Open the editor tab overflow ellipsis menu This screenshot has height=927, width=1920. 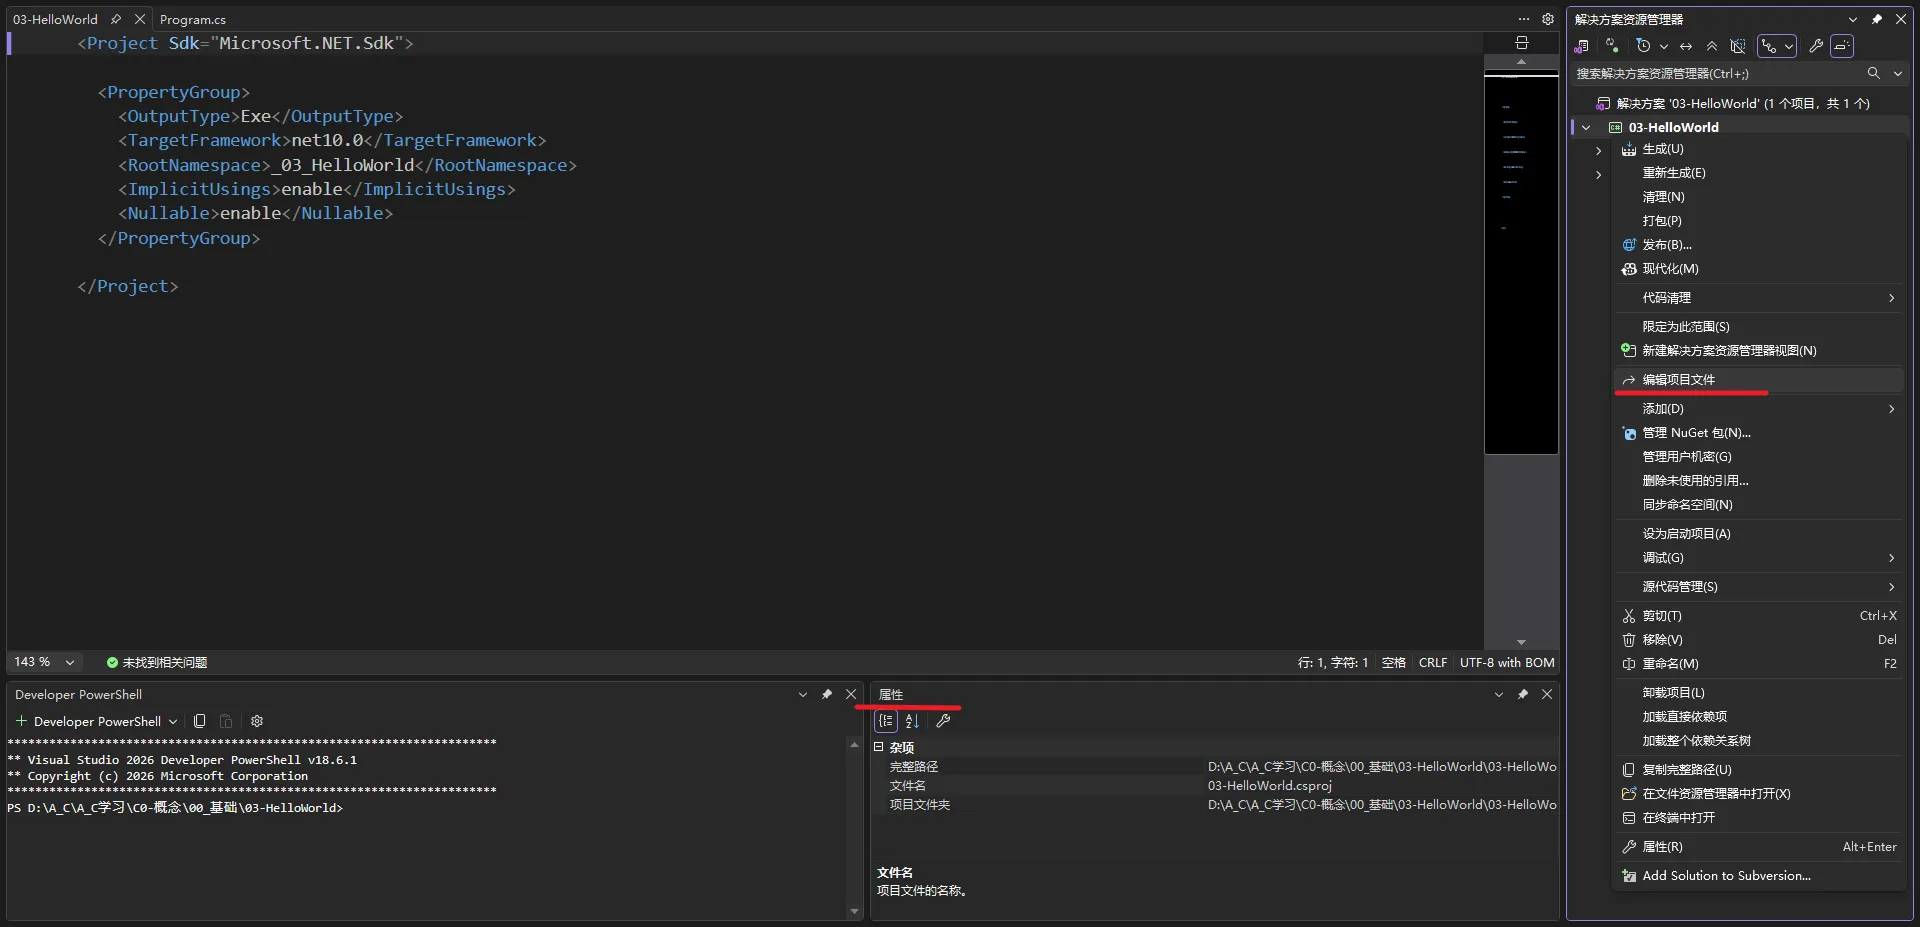pyautogui.click(x=1524, y=19)
